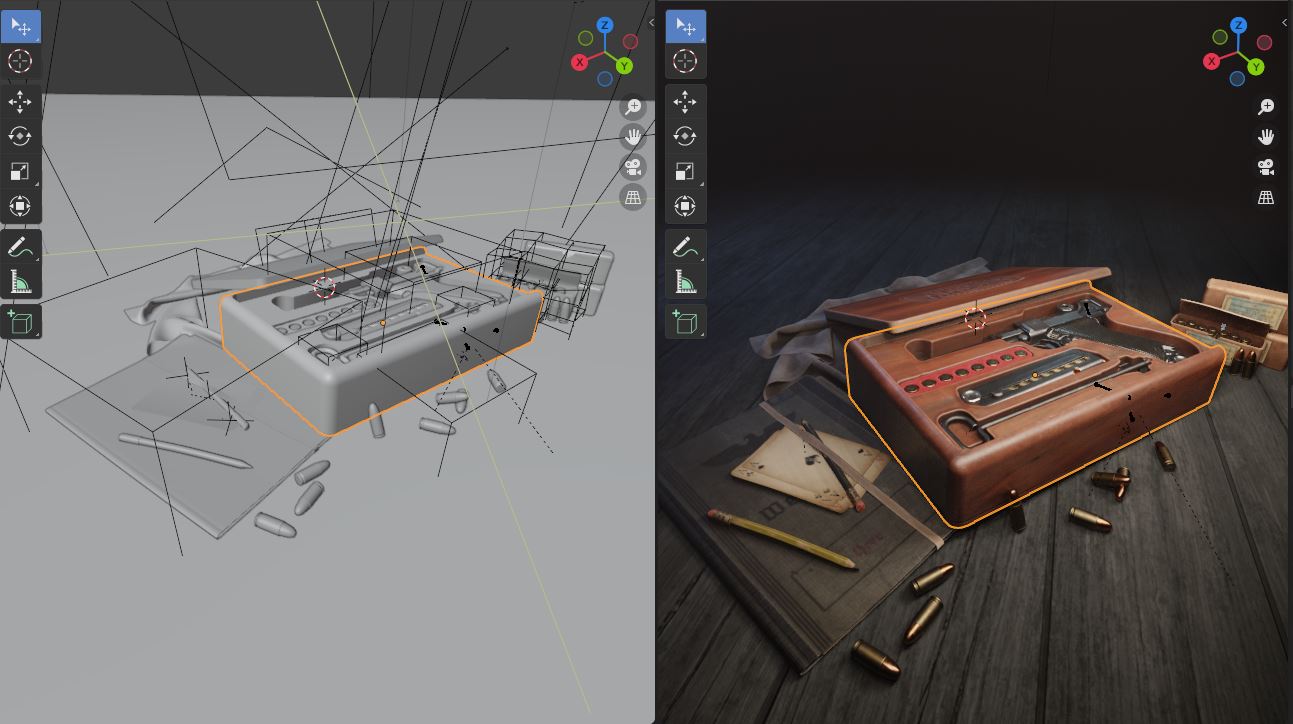Click the hand pan icon in the right viewport
The width and height of the screenshot is (1293, 724).
[1266, 136]
